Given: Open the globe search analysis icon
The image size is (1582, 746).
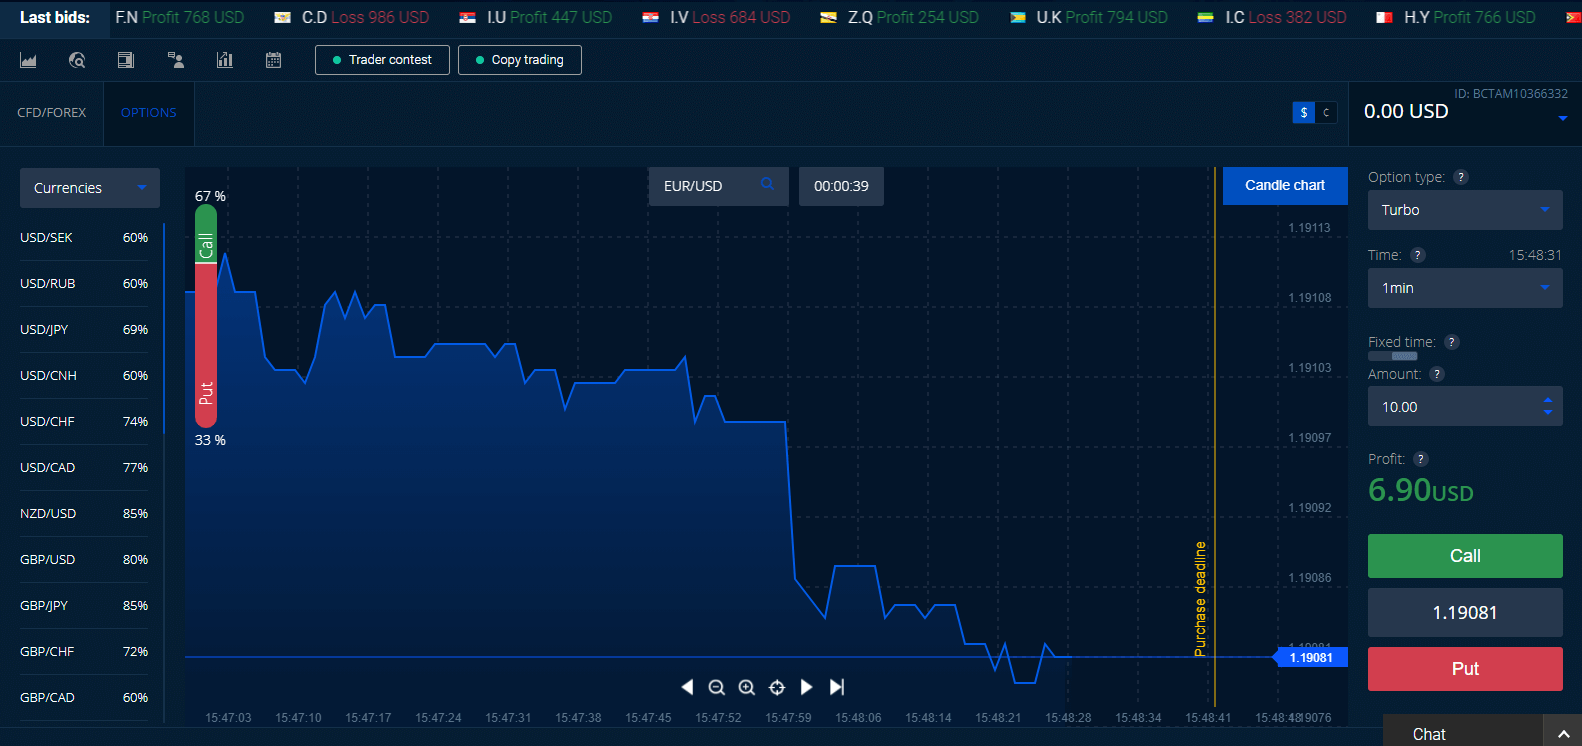Looking at the screenshot, I should click(x=77, y=60).
